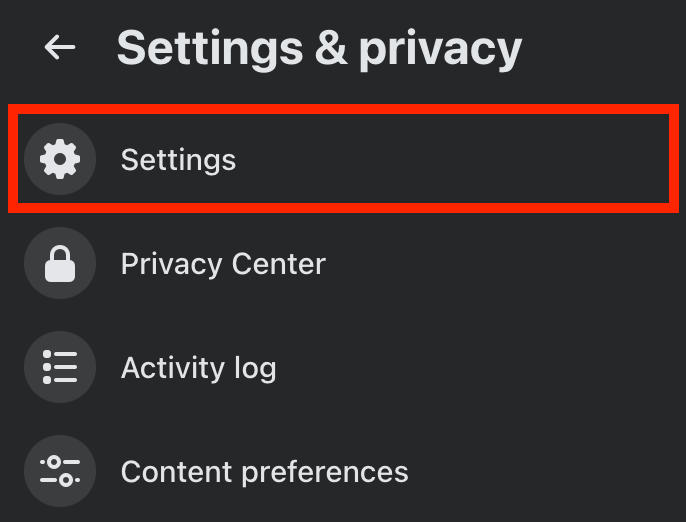Click the Content preferences text label
The width and height of the screenshot is (686, 522).
(264, 473)
